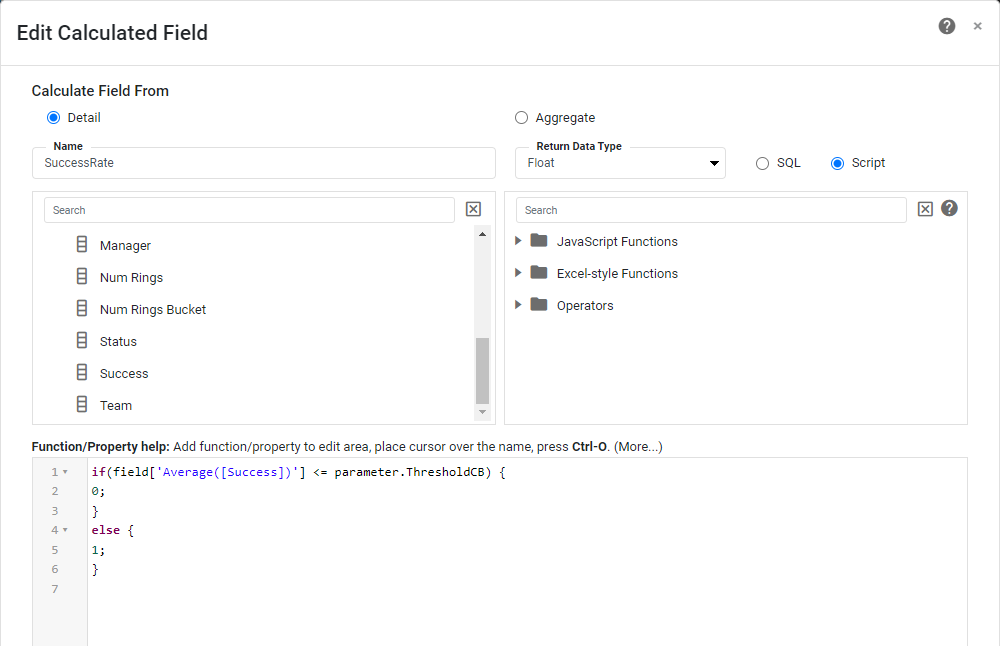The image size is (1000, 646).
Task: Expand the Excel-style Functions tree node
Action: pos(518,272)
